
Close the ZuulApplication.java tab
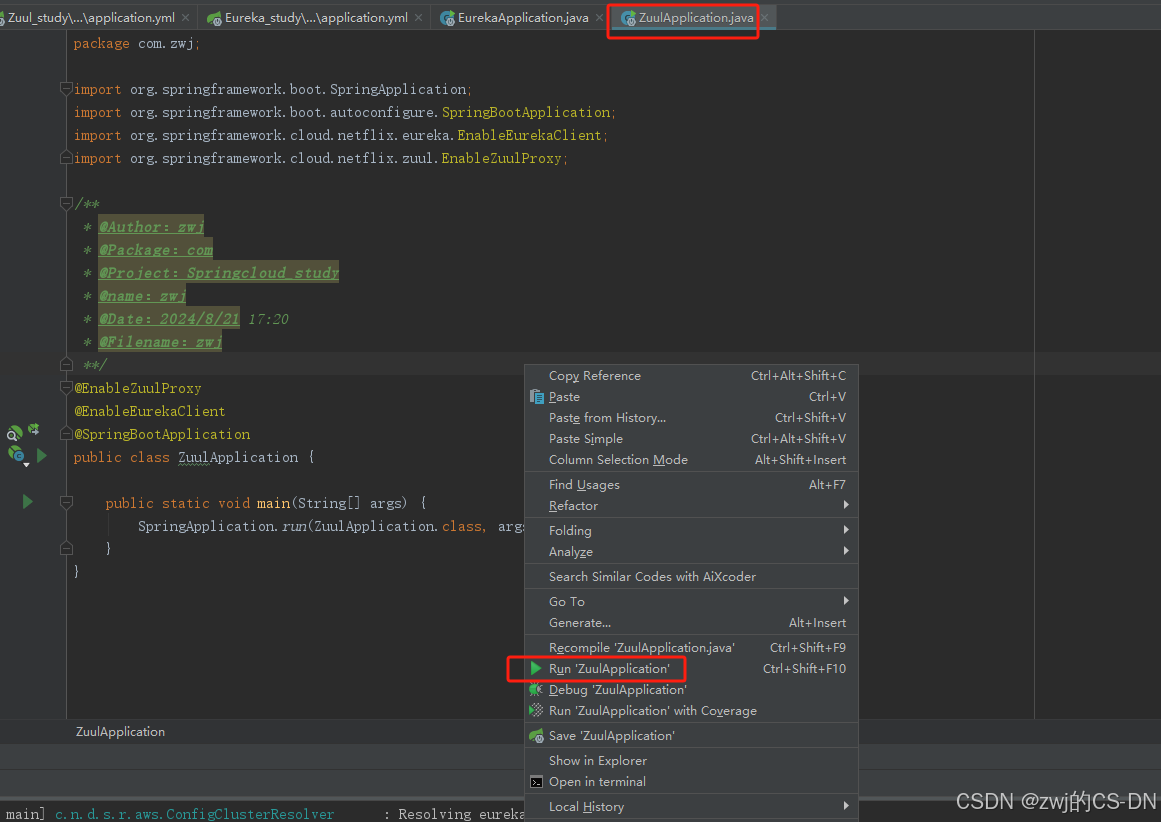coord(765,18)
